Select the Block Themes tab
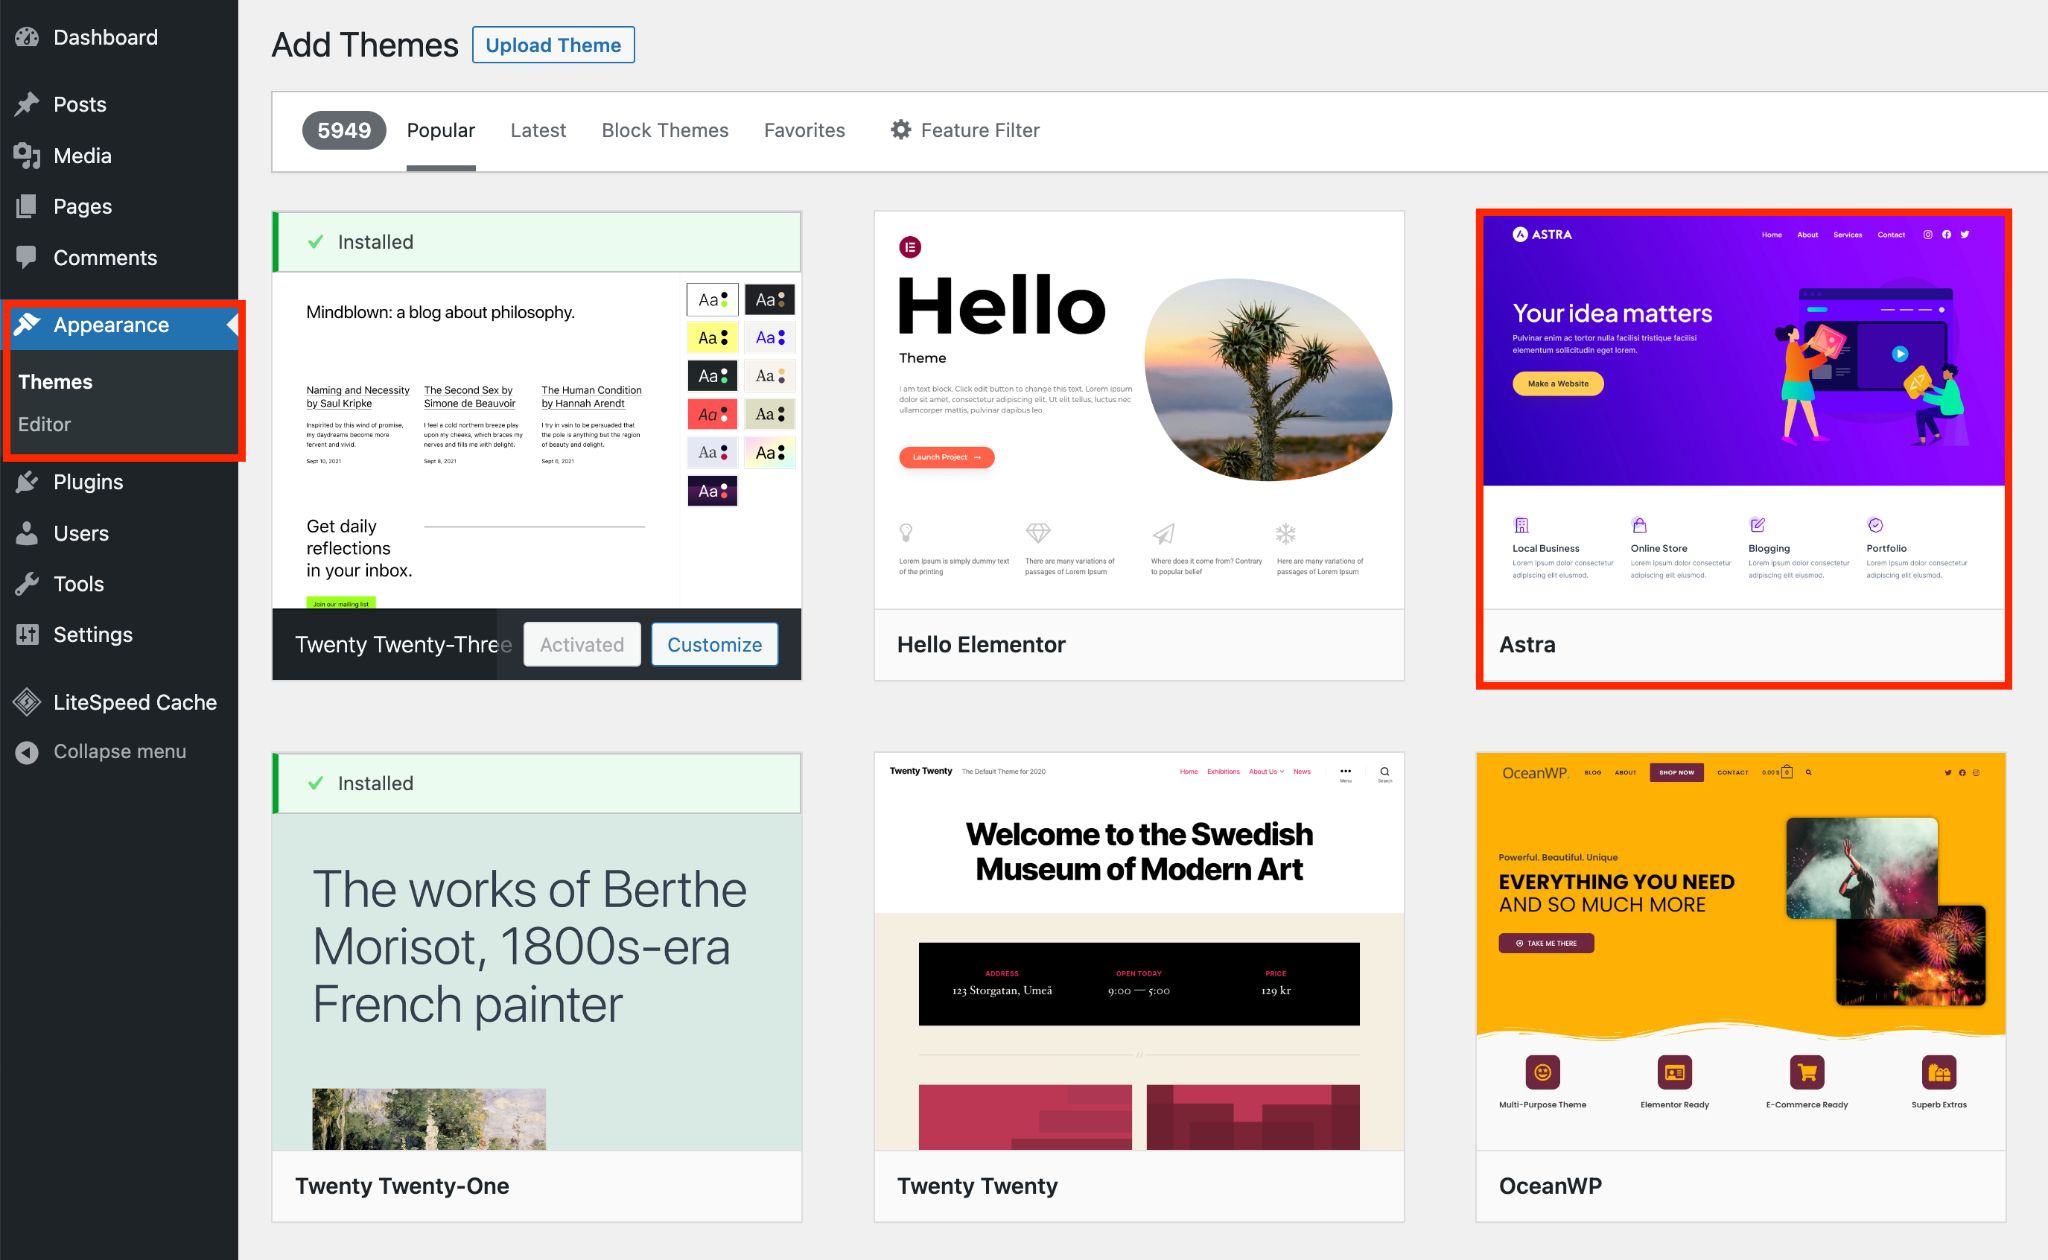Image resolution: width=2048 pixels, height=1260 pixels. click(664, 130)
